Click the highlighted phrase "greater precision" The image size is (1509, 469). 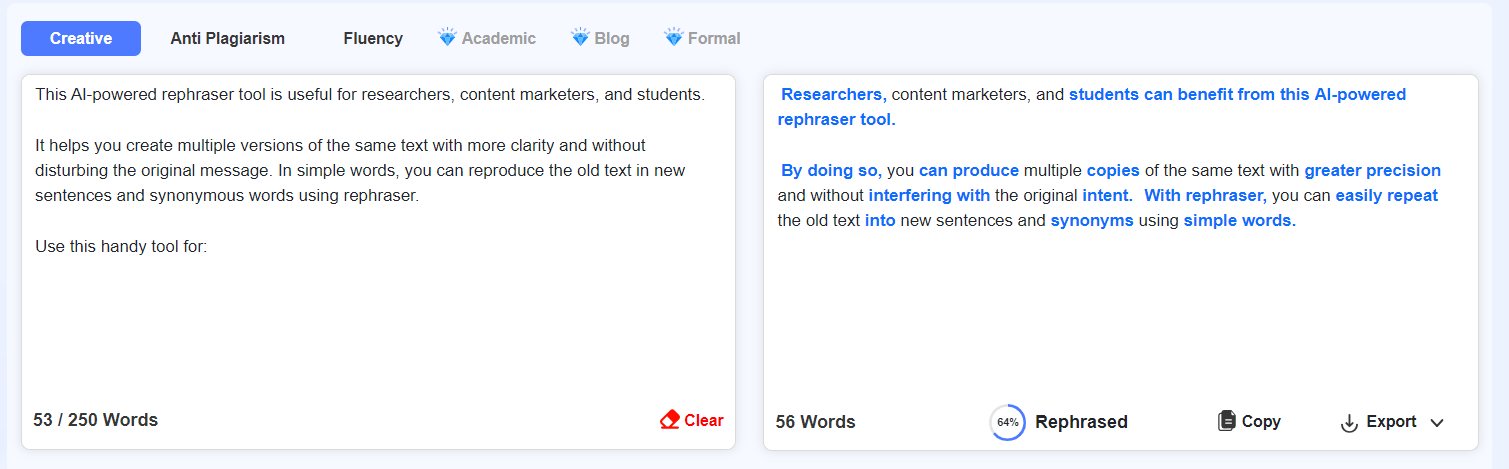[1372, 170]
